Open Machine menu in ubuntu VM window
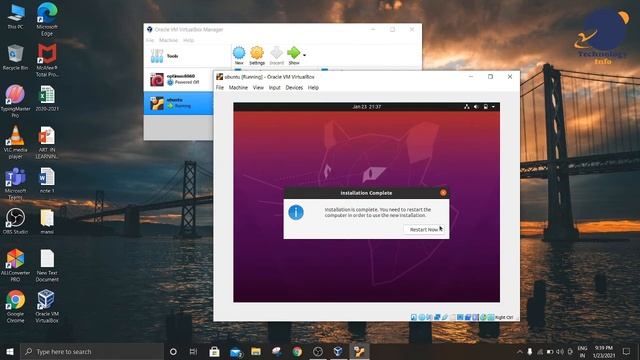Viewport: 640px width, 360px height. [238, 88]
